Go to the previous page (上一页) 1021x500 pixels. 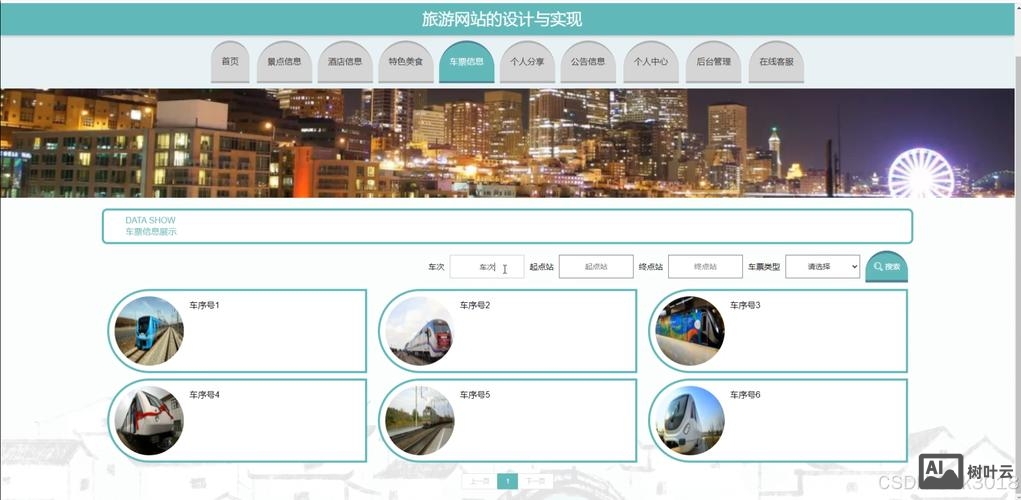click(479, 482)
